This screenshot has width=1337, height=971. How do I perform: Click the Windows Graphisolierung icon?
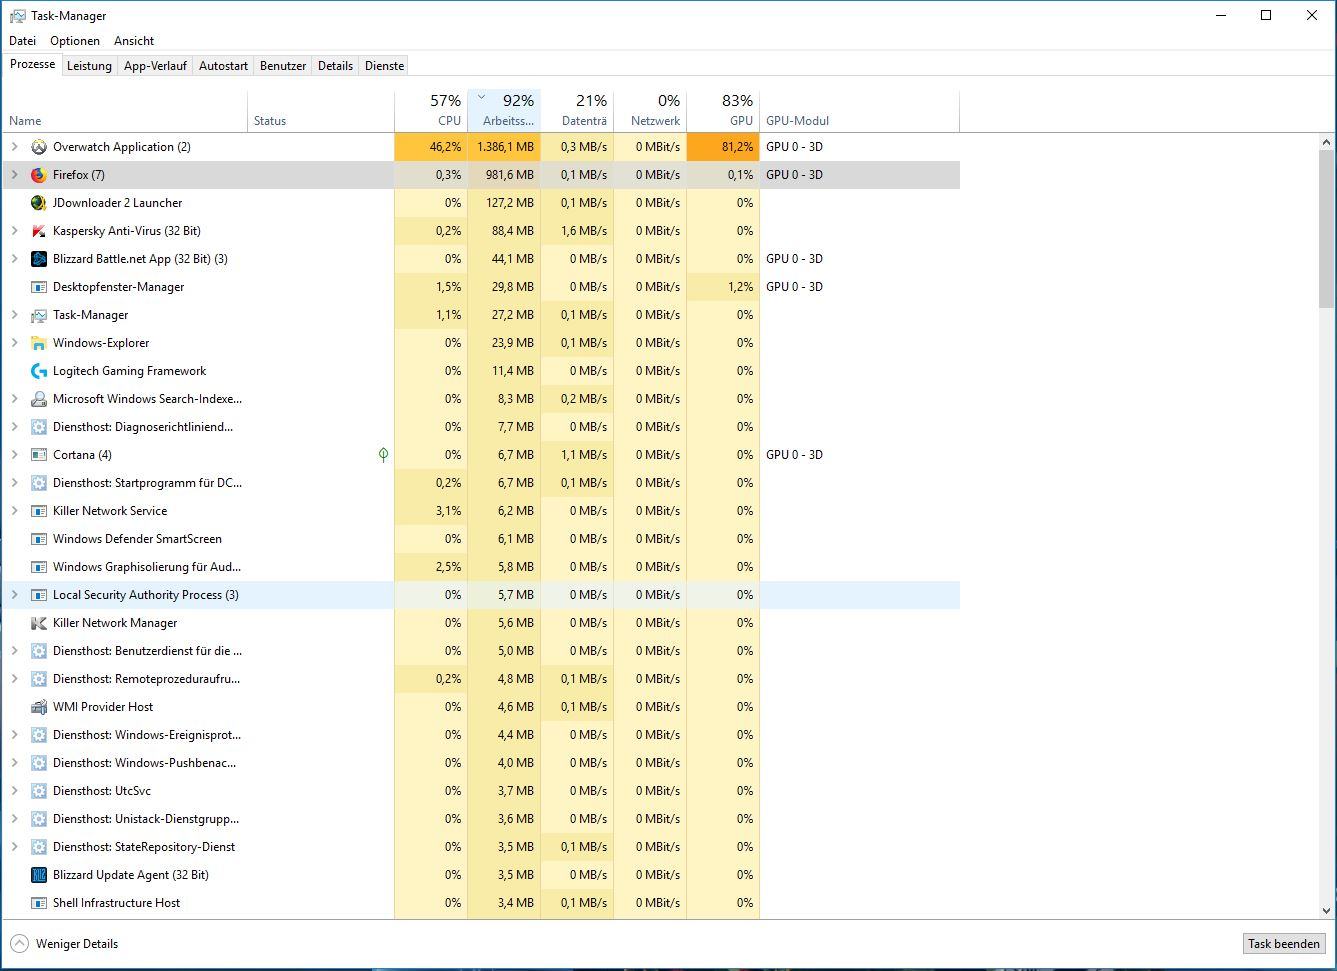38,567
